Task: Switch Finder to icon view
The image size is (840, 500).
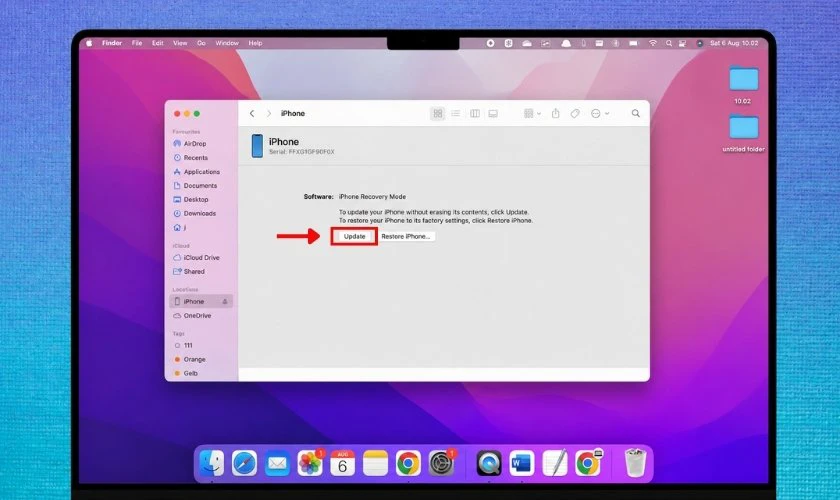Action: 438,114
